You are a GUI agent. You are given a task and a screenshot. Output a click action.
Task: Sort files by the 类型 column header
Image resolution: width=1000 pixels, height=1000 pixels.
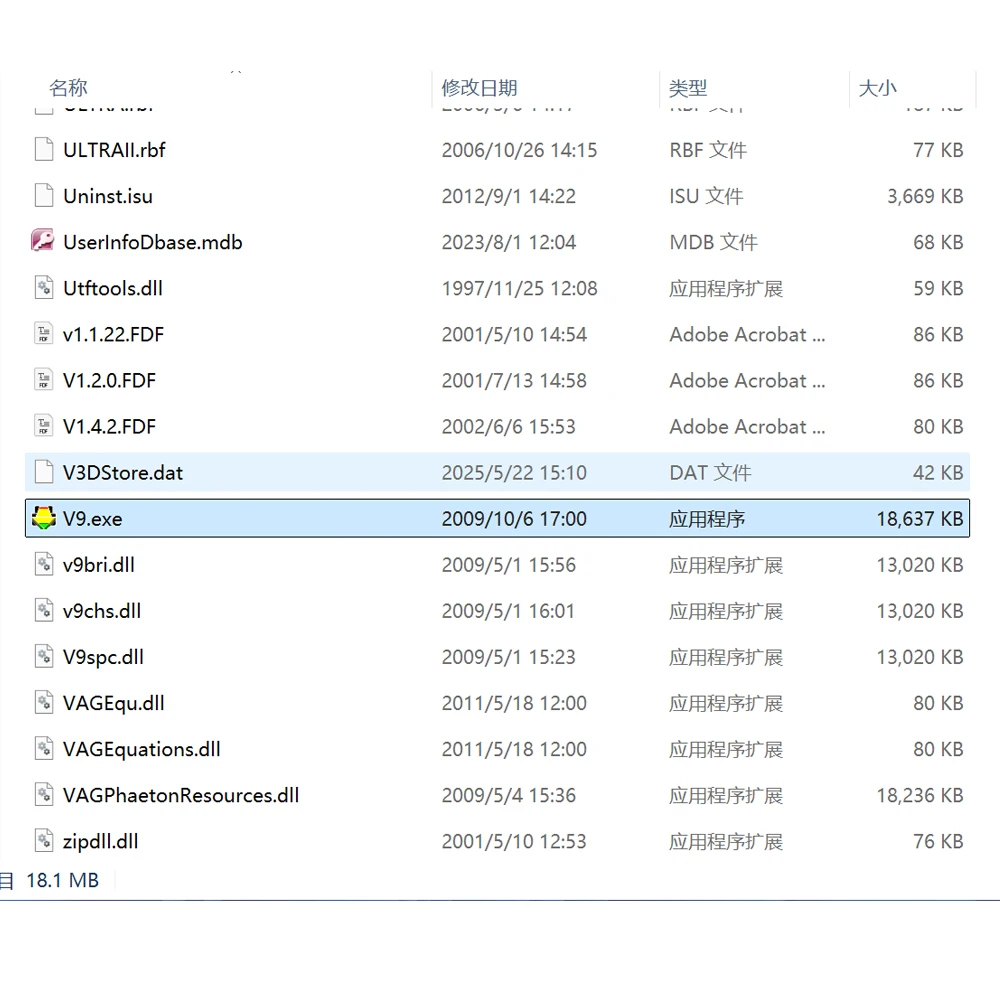click(x=688, y=88)
